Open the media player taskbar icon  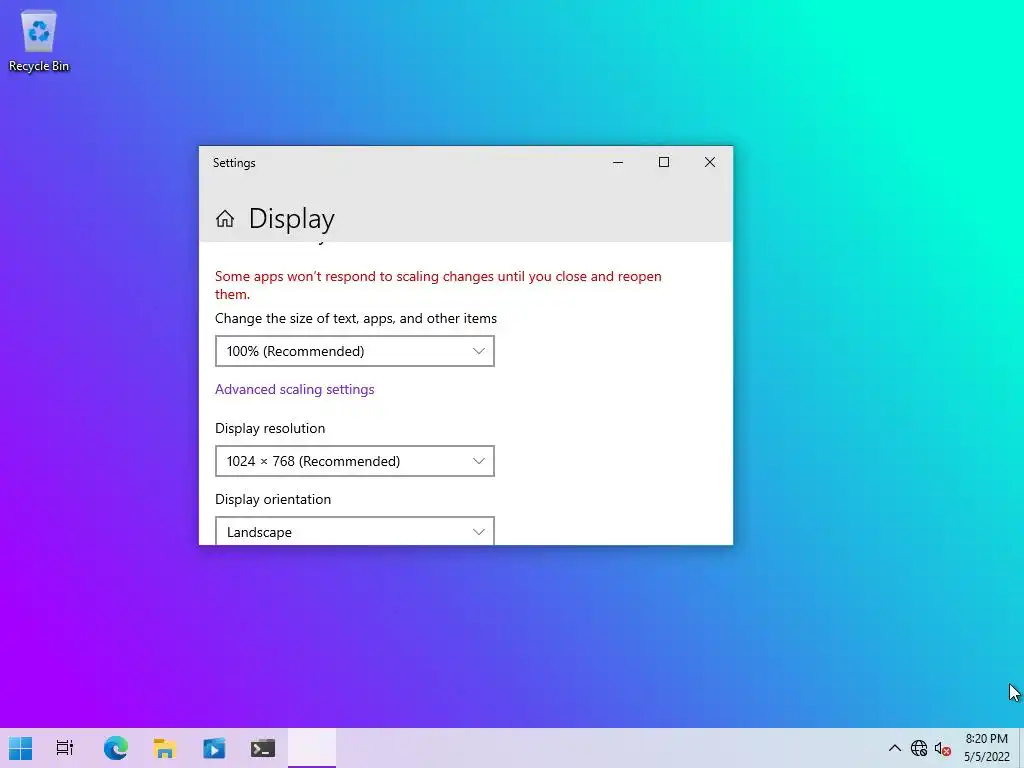click(x=214, y=748)
